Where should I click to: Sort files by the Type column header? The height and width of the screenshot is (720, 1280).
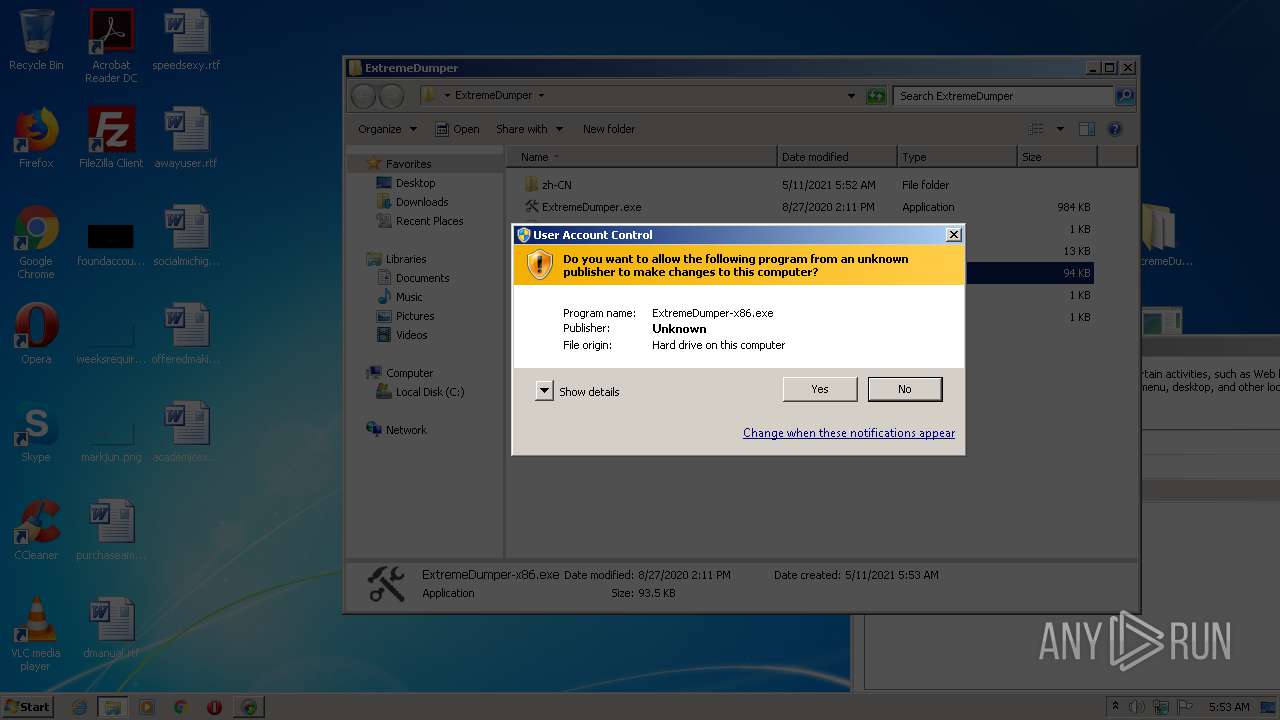tap(957, 157)
